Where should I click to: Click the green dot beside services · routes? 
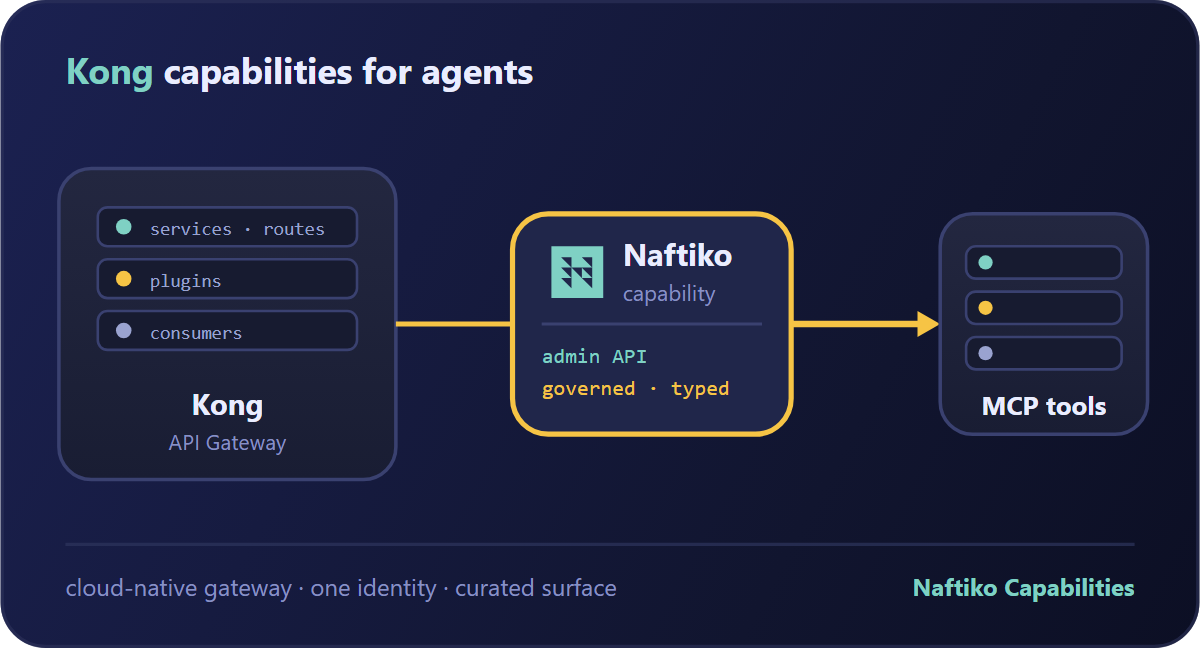pos(124,227)
